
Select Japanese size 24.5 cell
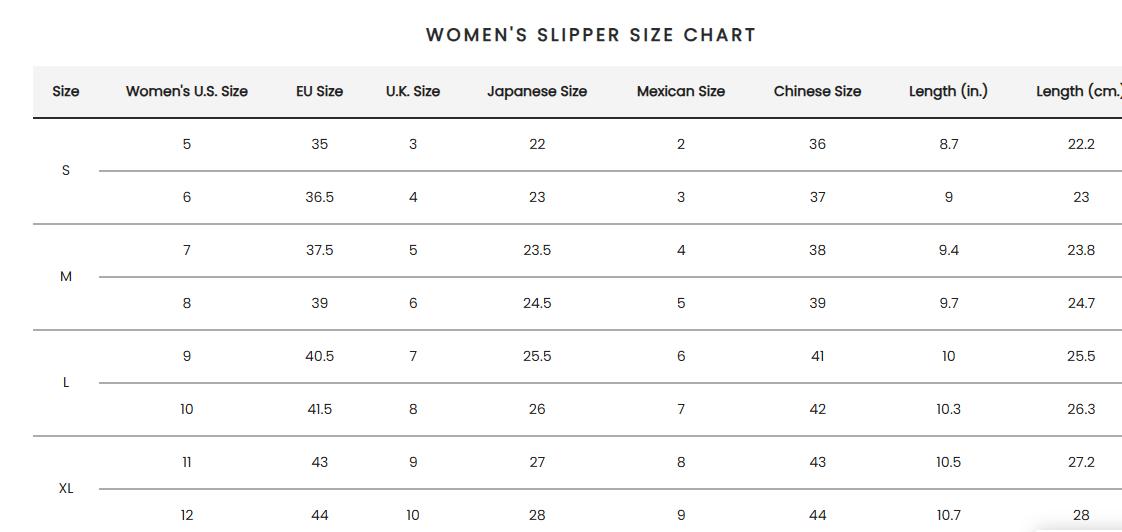click(x=537, y=303)
